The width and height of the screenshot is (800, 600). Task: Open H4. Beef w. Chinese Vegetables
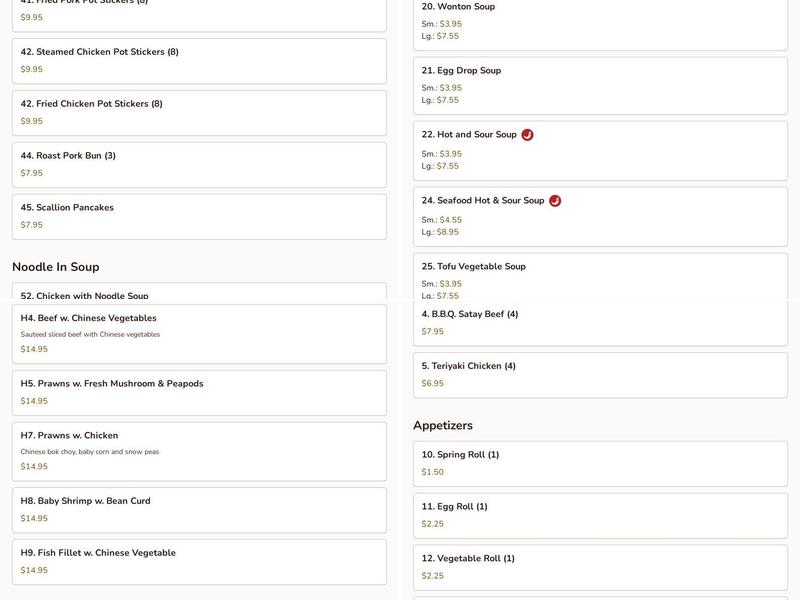199,334
